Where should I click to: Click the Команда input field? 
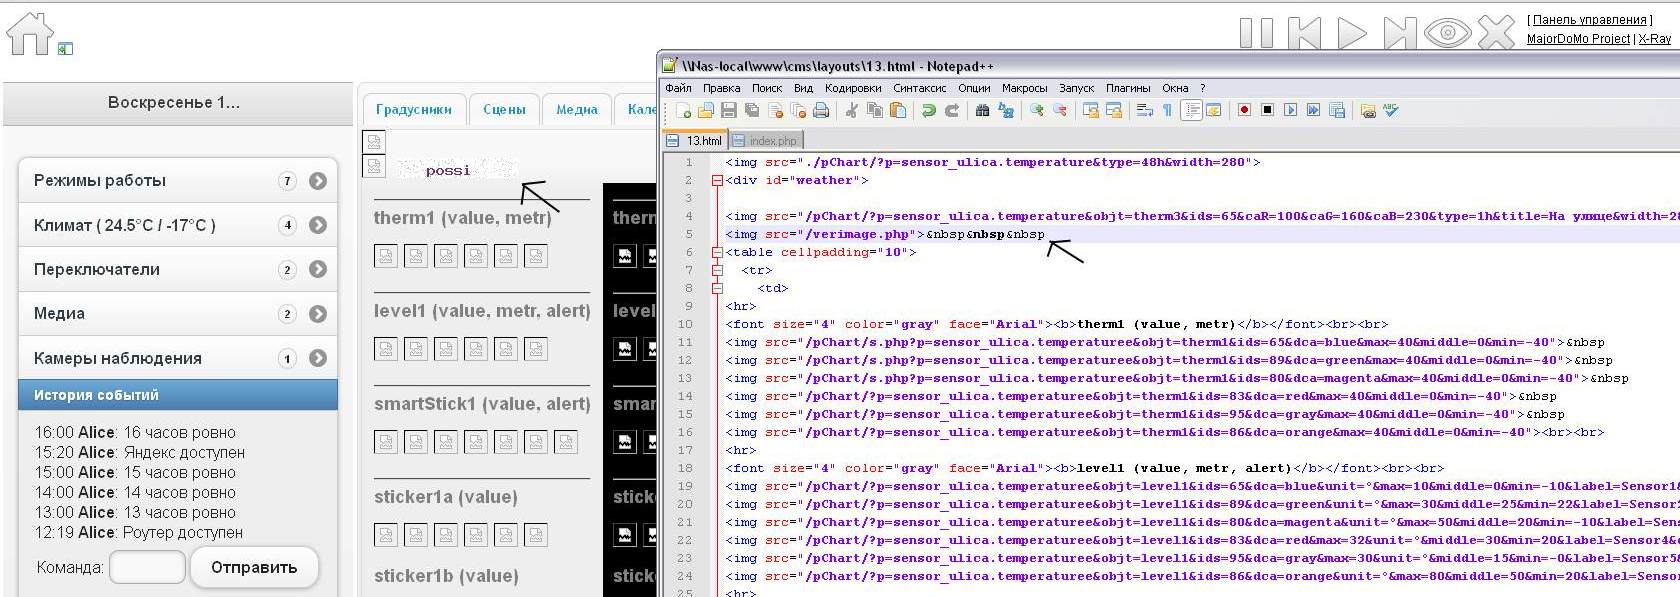click(x=147, y=567)
